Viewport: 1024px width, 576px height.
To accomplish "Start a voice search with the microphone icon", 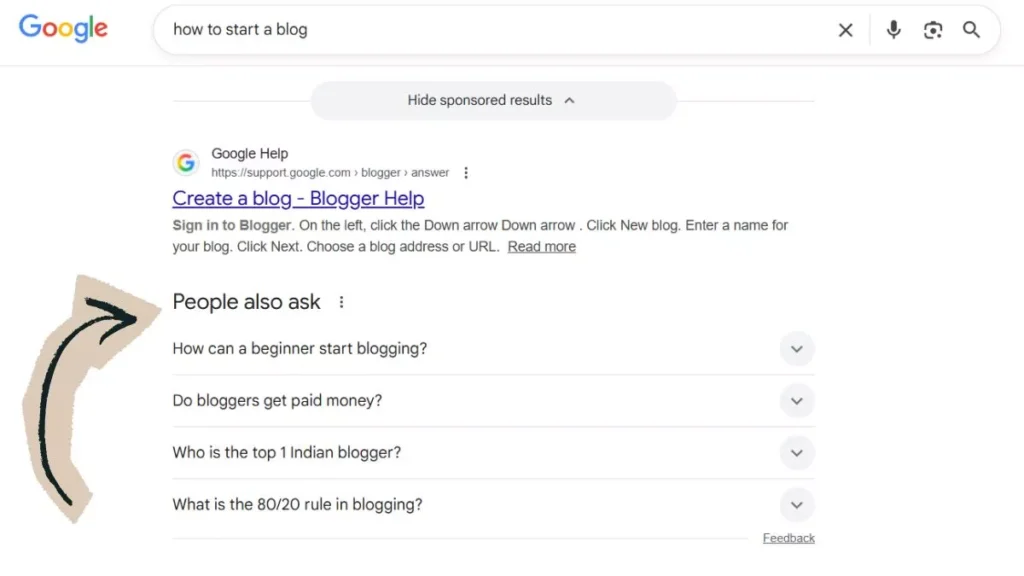I will pos(893,30).
